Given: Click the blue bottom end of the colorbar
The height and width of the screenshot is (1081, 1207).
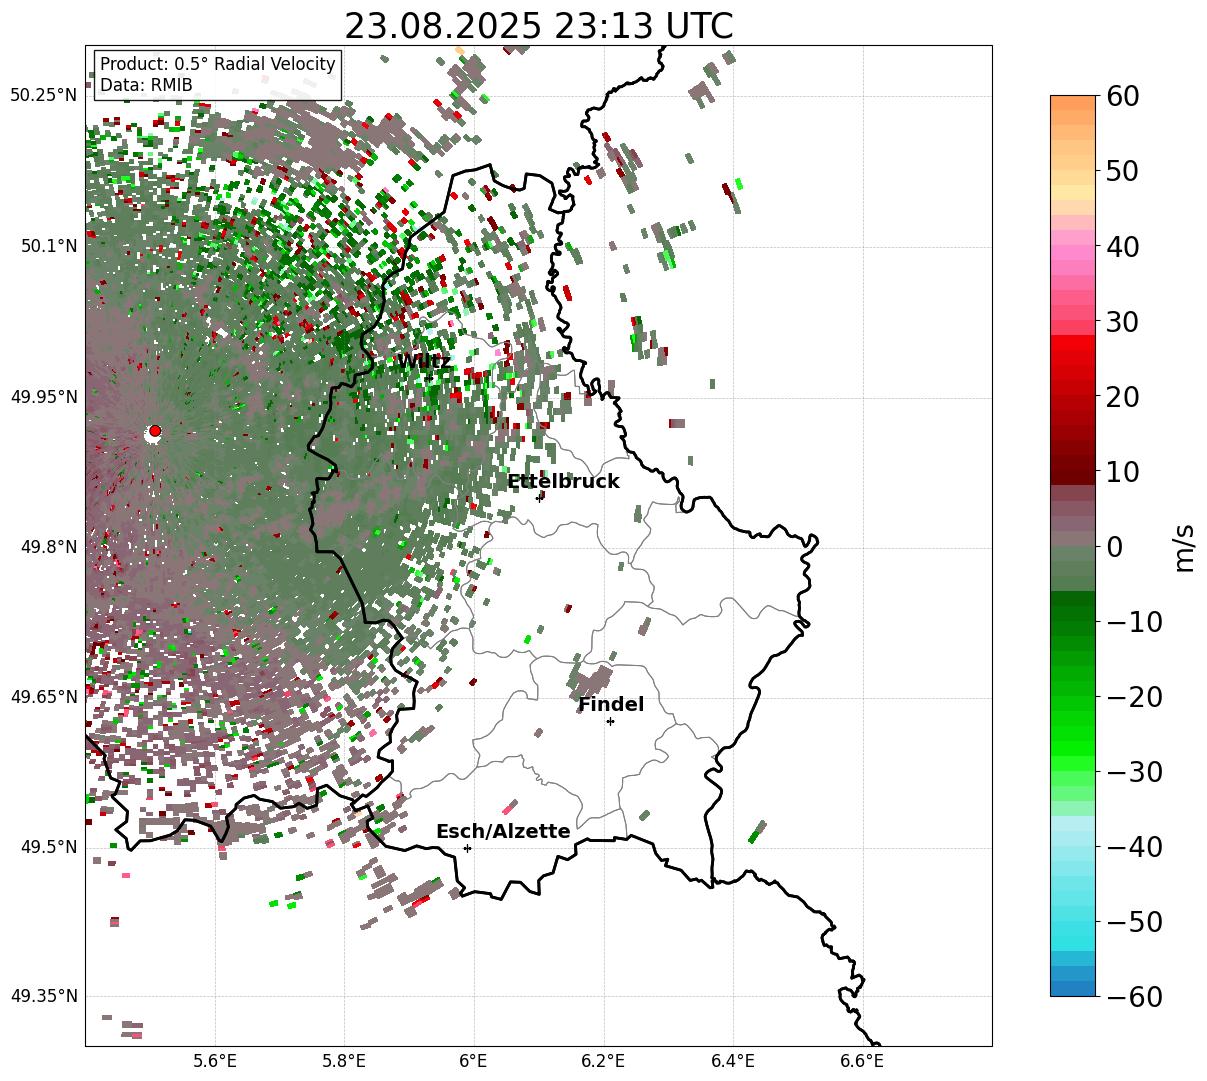Looking at the screenshot, I should click(x=1073, y=988).
